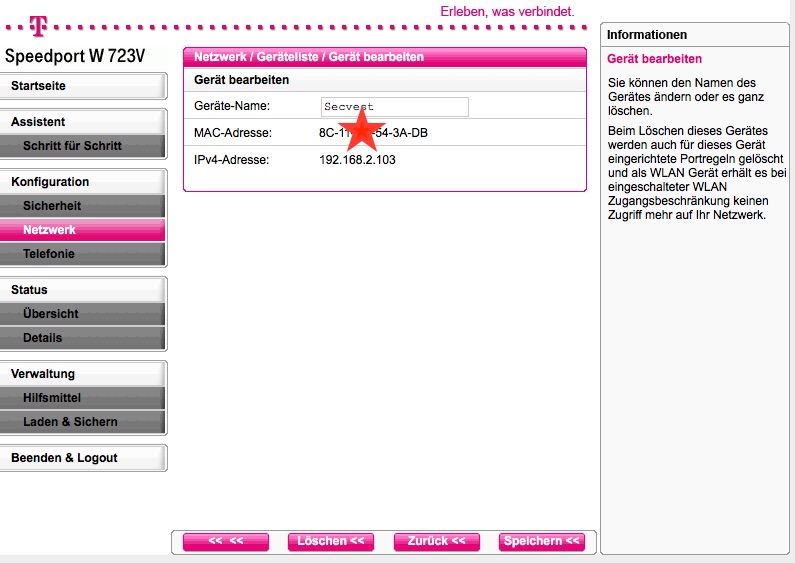This screenshot has height=563, width=795.
Task: Go back using Zurück button
Action: [x=436, y=541]
